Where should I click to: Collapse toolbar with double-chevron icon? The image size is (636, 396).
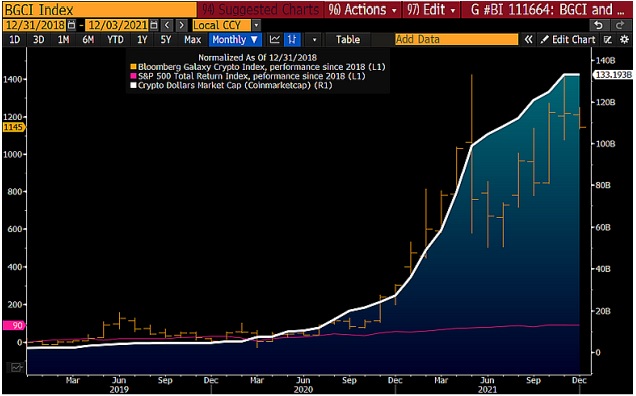click(x=528, y=39)
